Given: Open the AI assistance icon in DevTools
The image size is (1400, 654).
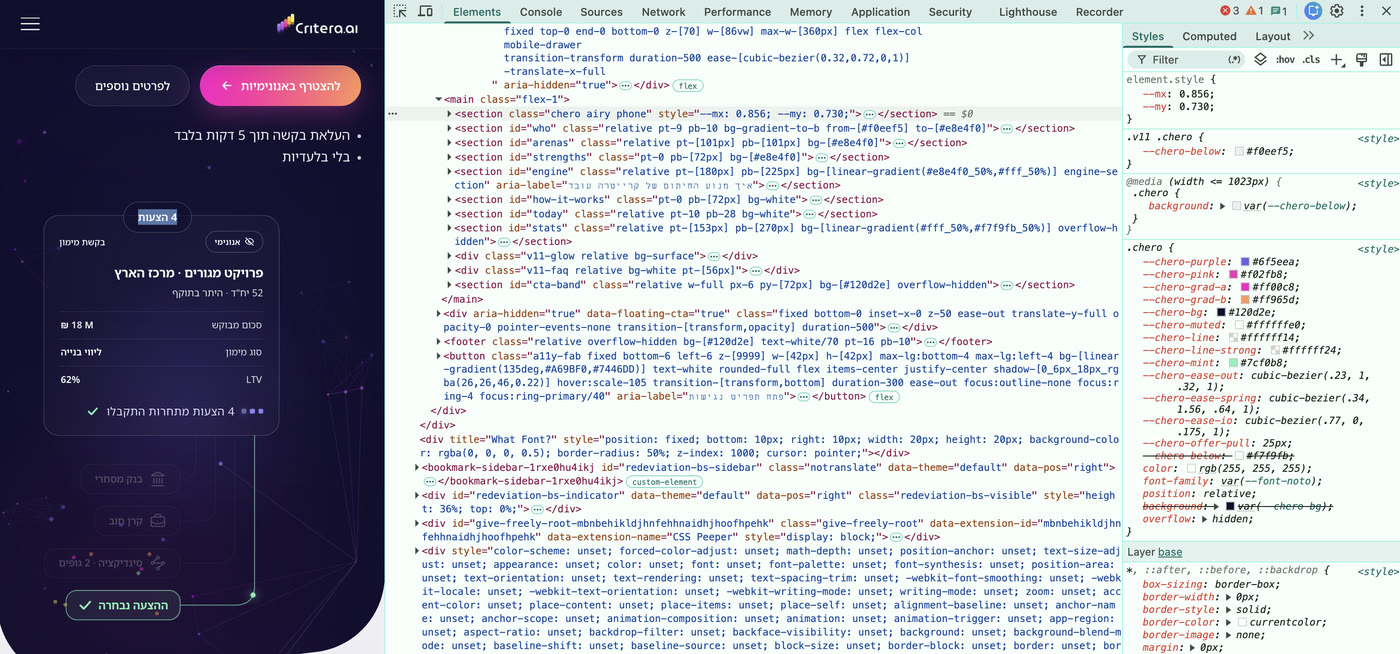Looking at the screenshot, I should click(1313, 11).
